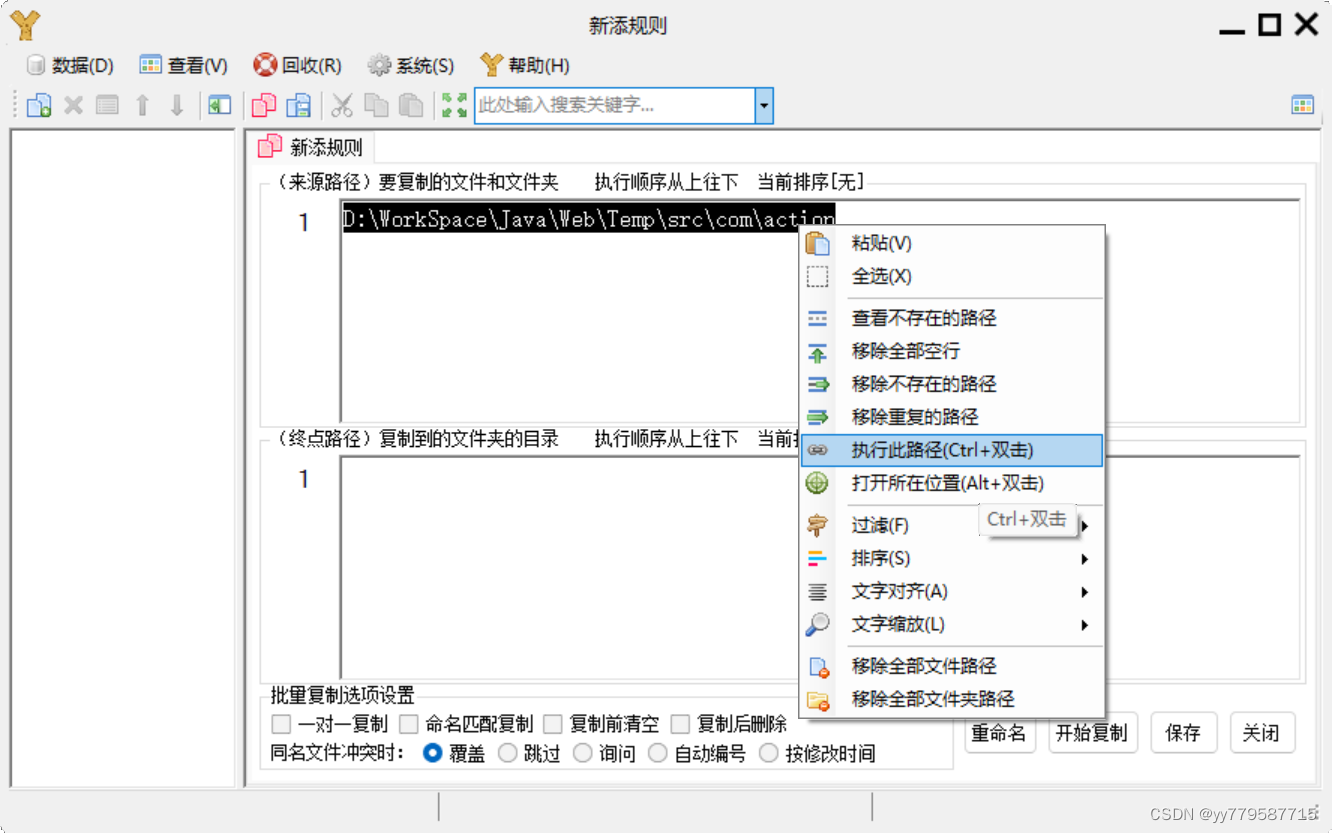Choose 粘贴(V) in context menu
Viewport: 1332px width, 833px height.
pos(952,244)
